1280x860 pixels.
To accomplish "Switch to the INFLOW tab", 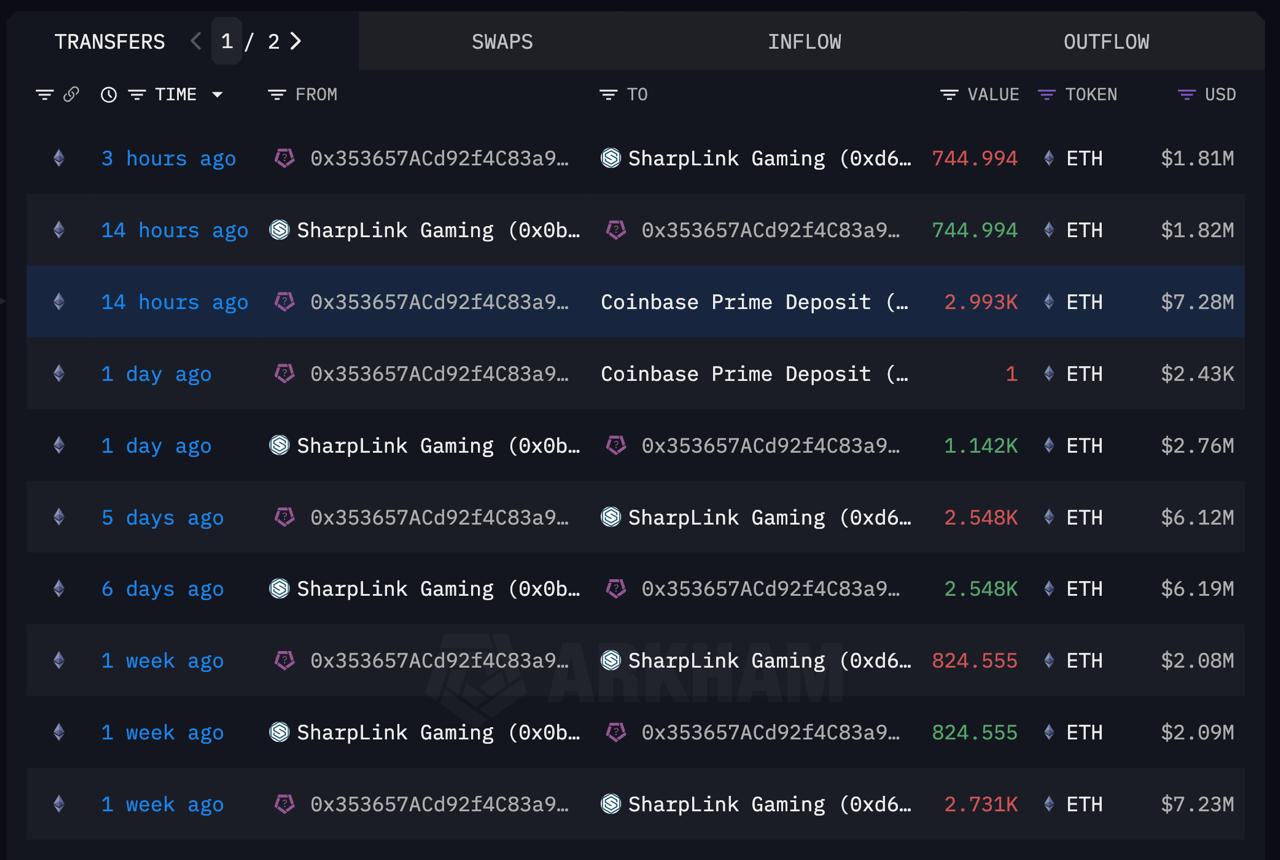I will coord(804,42).
